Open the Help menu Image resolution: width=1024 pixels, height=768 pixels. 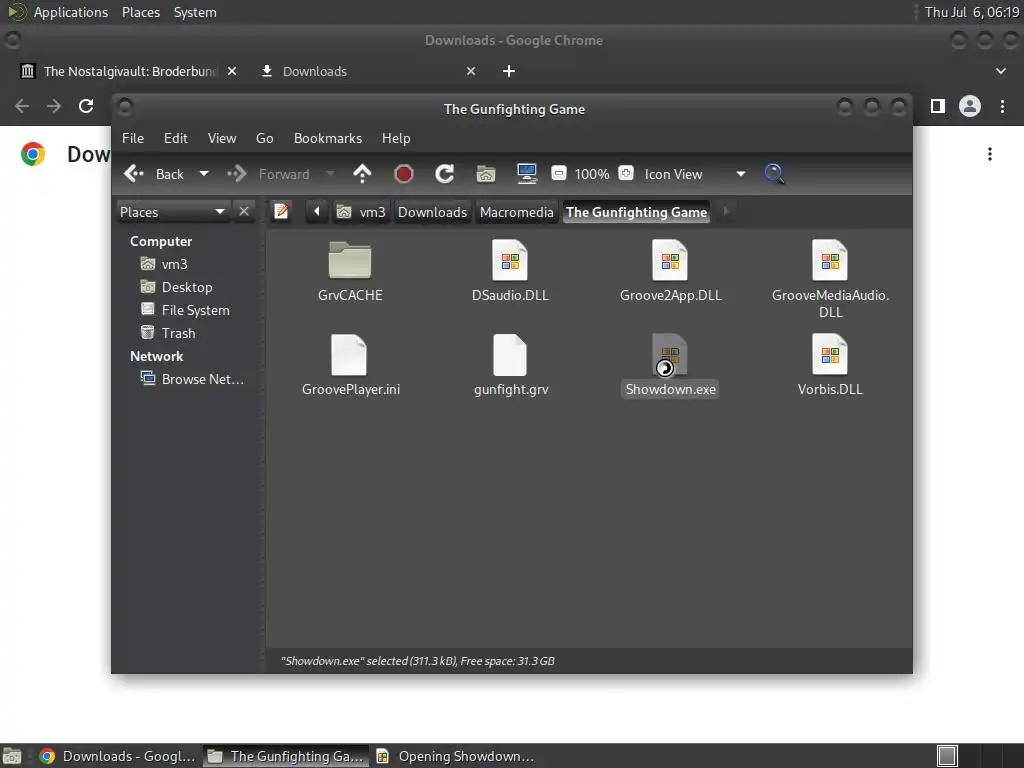click(x=396, y=138)
